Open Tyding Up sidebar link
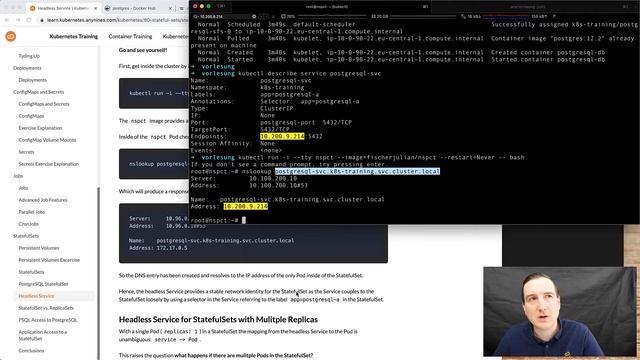 click(x=29, y=56)
